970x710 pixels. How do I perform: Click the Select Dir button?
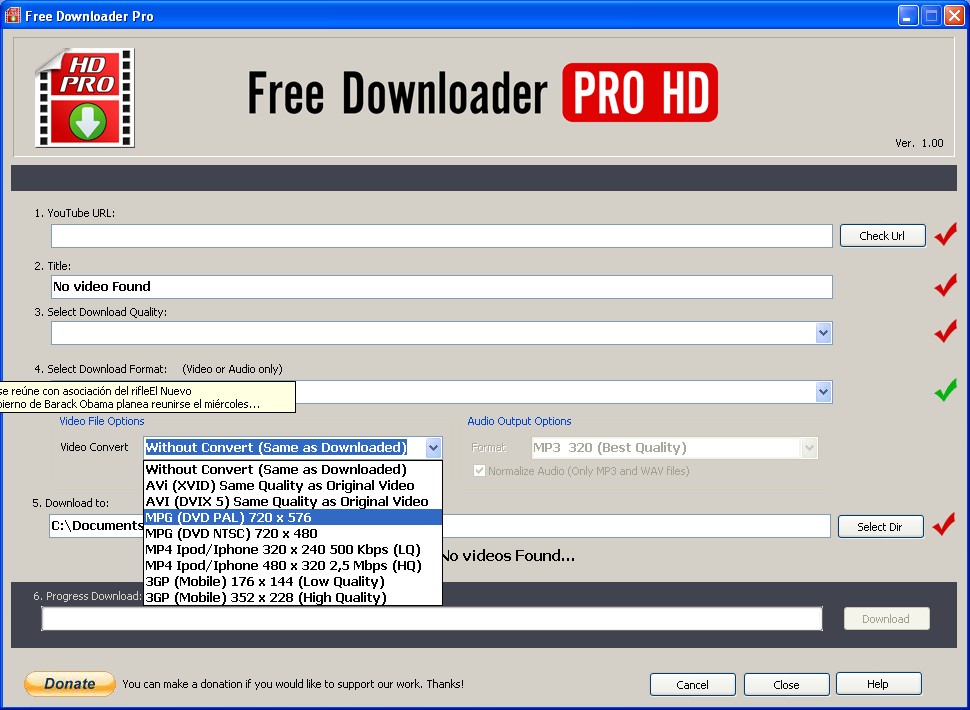tap(880, 527)
